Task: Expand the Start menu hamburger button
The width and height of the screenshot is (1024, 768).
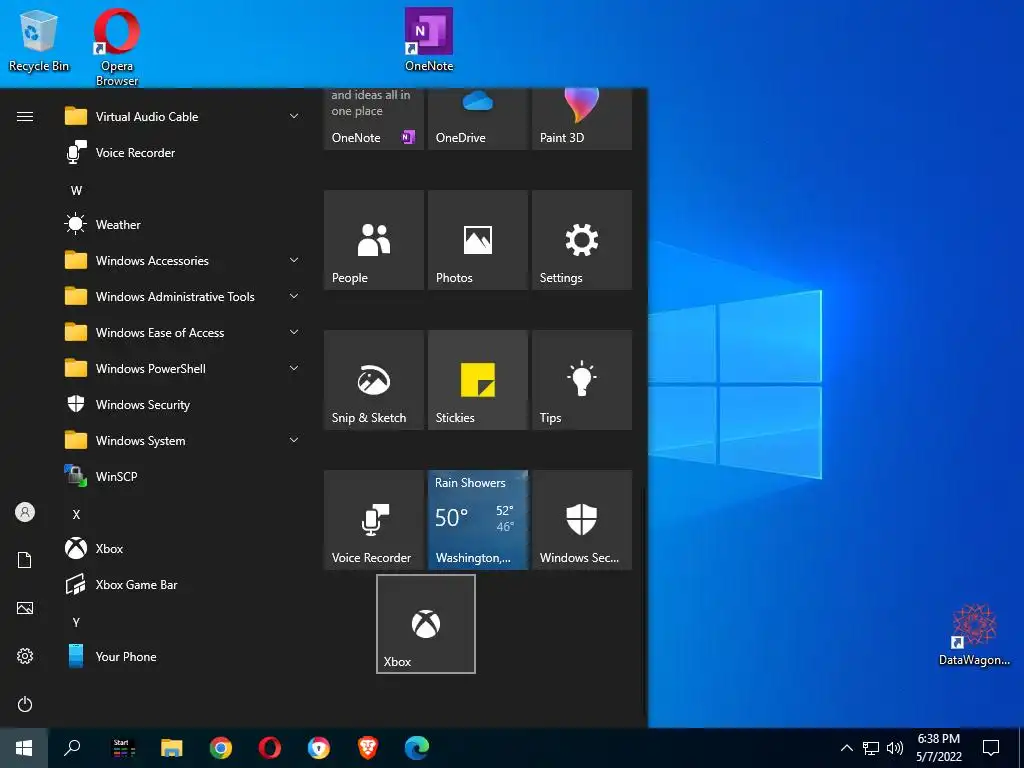Action: point(25,117)
